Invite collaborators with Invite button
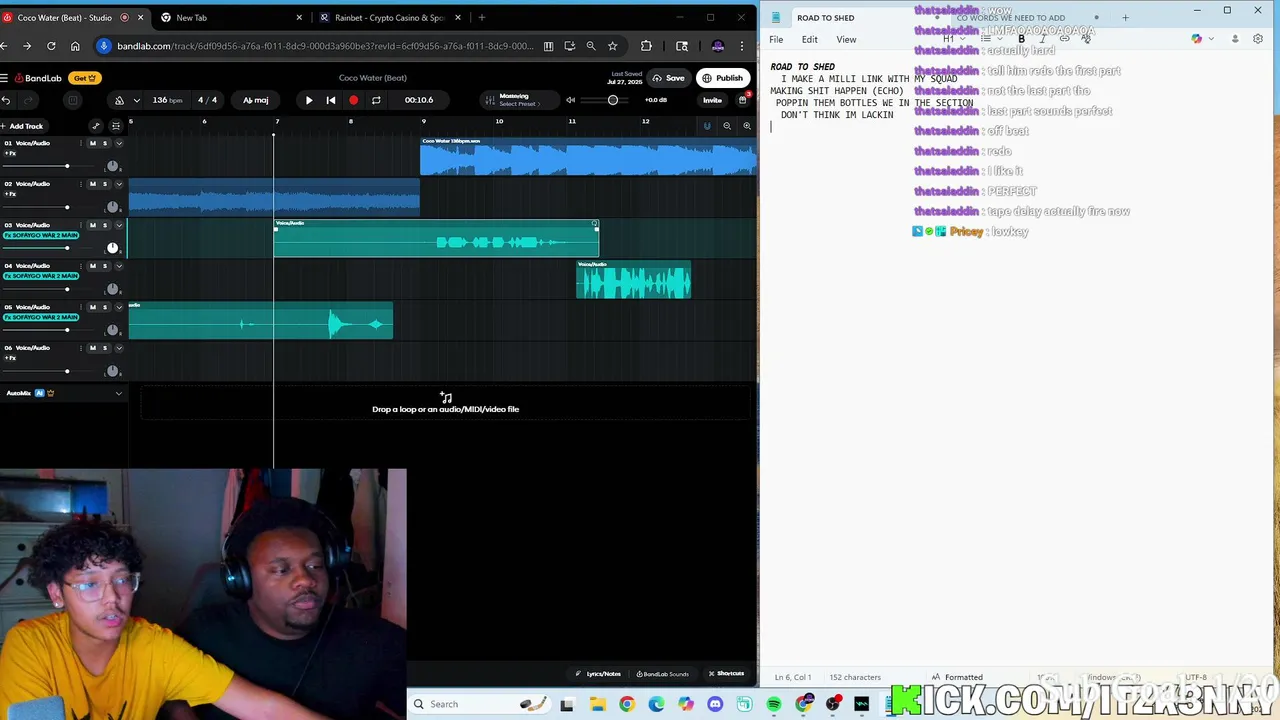1280x720 pixels. pos(712,100)
